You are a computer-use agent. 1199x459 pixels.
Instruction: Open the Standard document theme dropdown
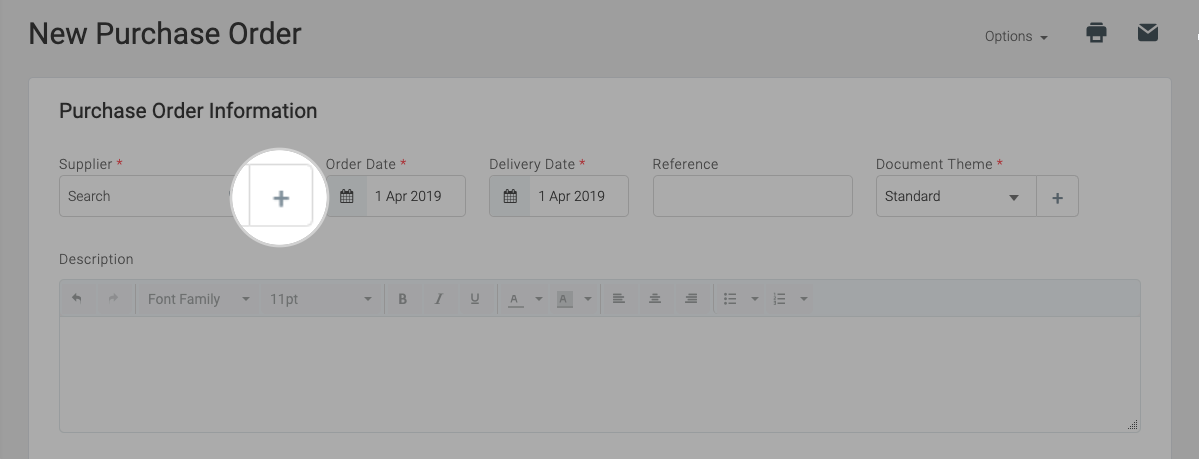956,197
